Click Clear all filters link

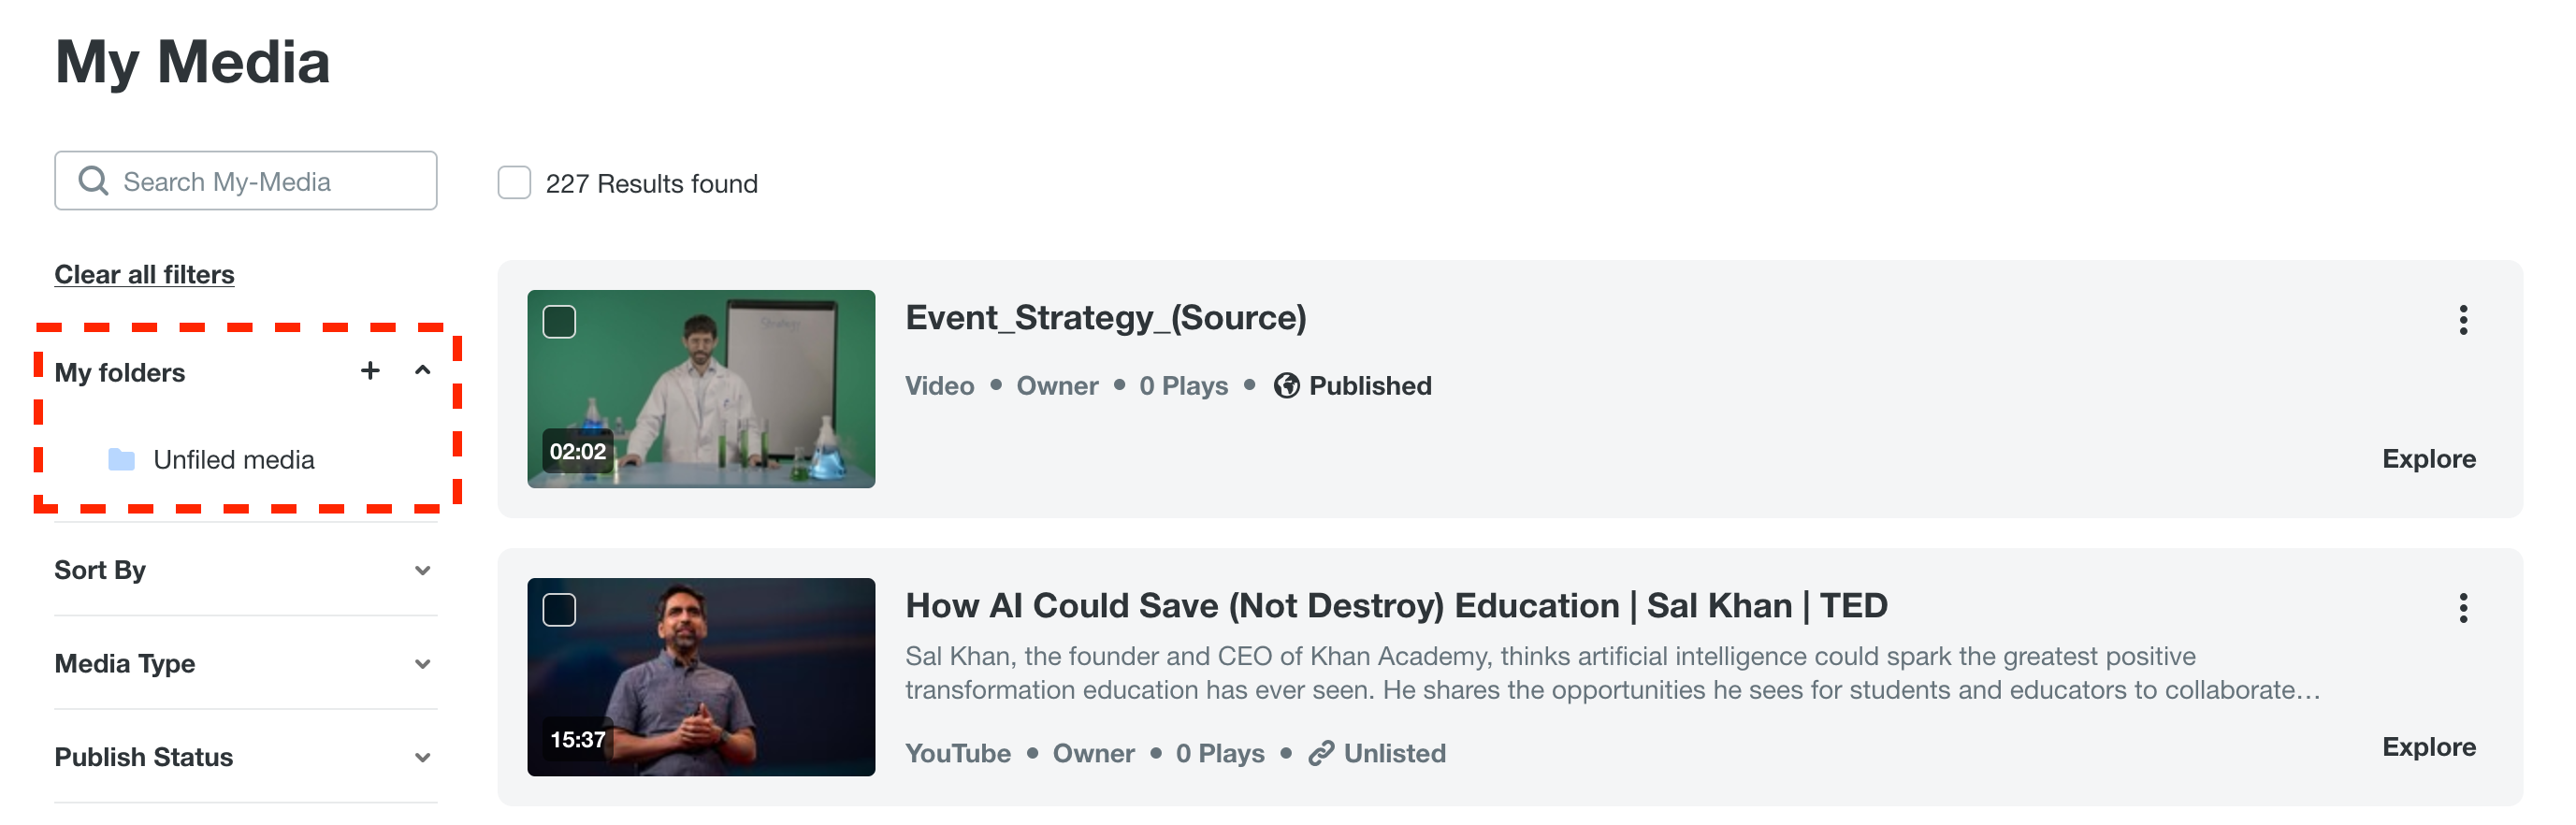[x=144, y=274]
